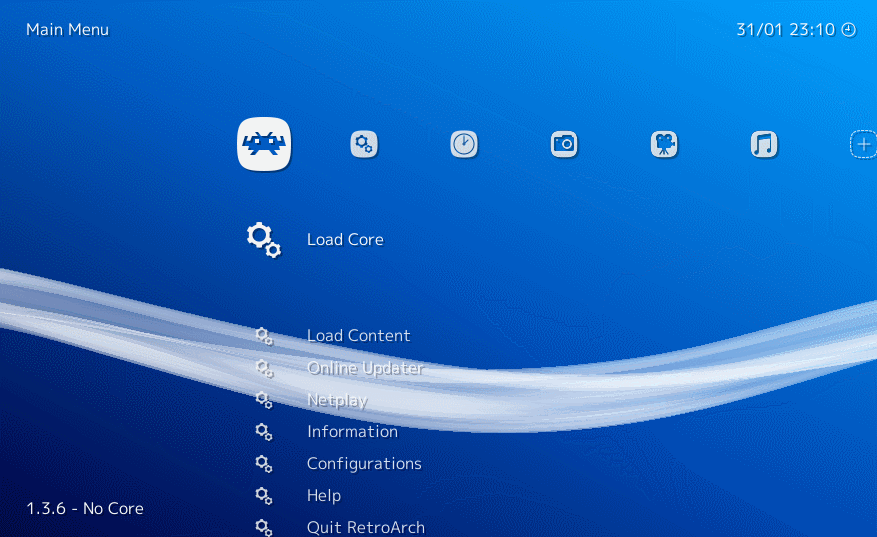Open the Configurations menu entry
Screen dimensions: 877x537
tap(364, 464)
